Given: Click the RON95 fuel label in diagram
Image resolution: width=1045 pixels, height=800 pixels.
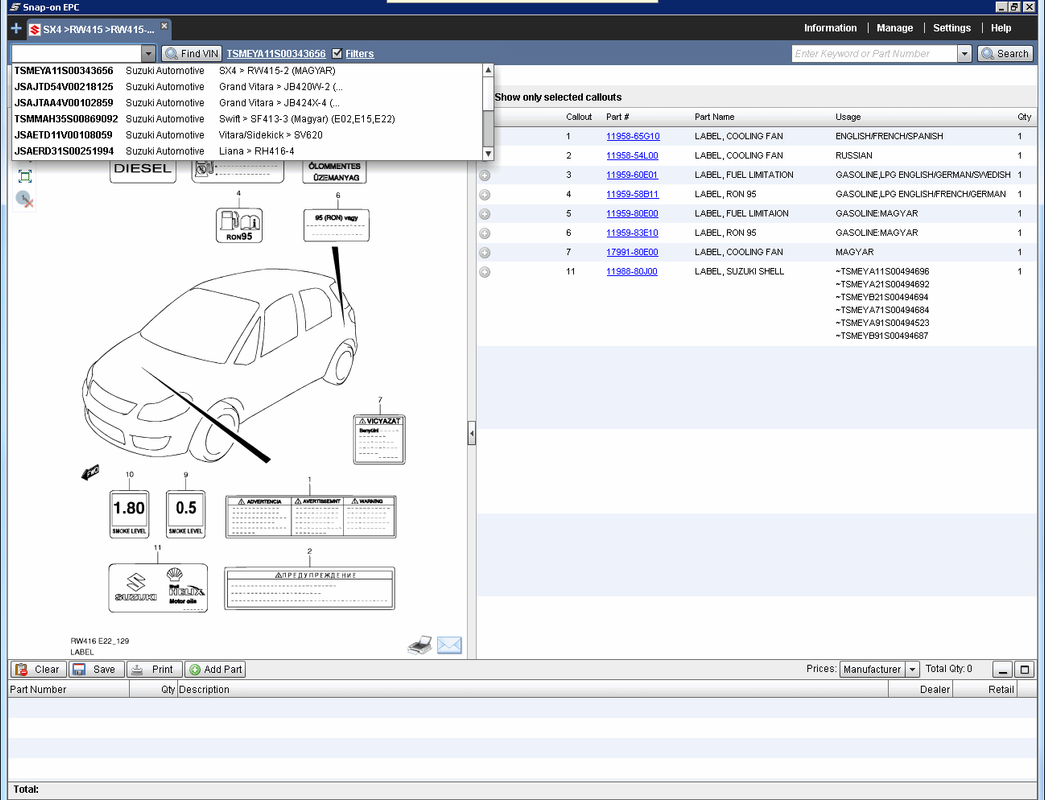Looking at the screenshot, I should pyautogui.click(x=239, y=225).
